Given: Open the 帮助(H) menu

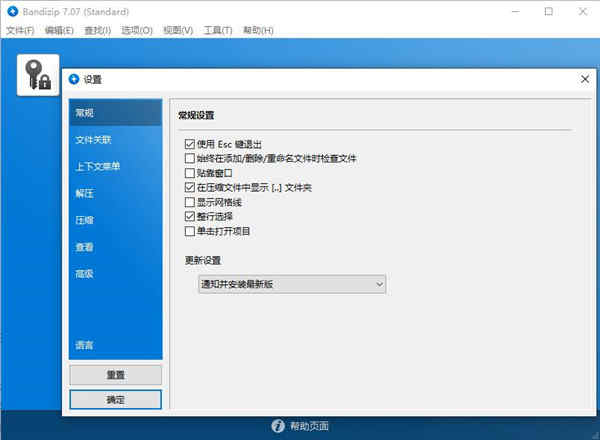Looking at the screenshot, I should [x=258, y=30].
